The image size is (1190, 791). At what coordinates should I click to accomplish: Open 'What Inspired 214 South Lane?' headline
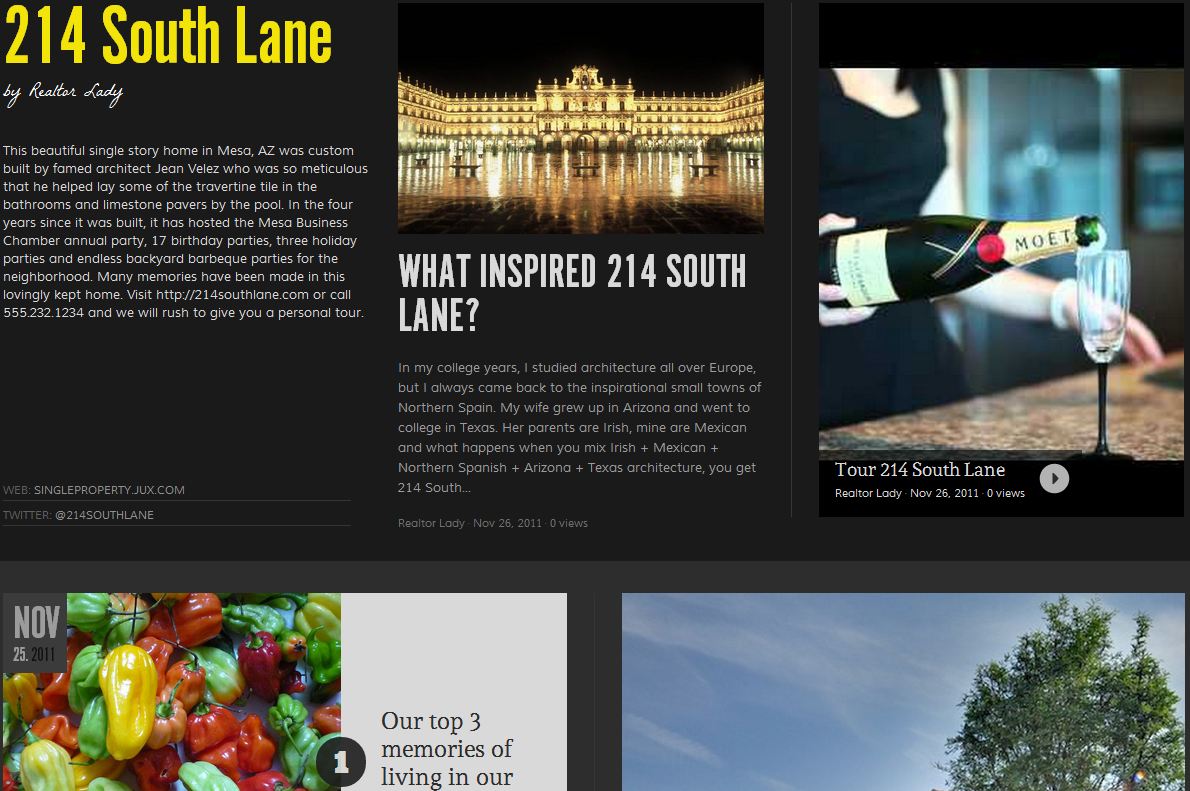[572, 292]
